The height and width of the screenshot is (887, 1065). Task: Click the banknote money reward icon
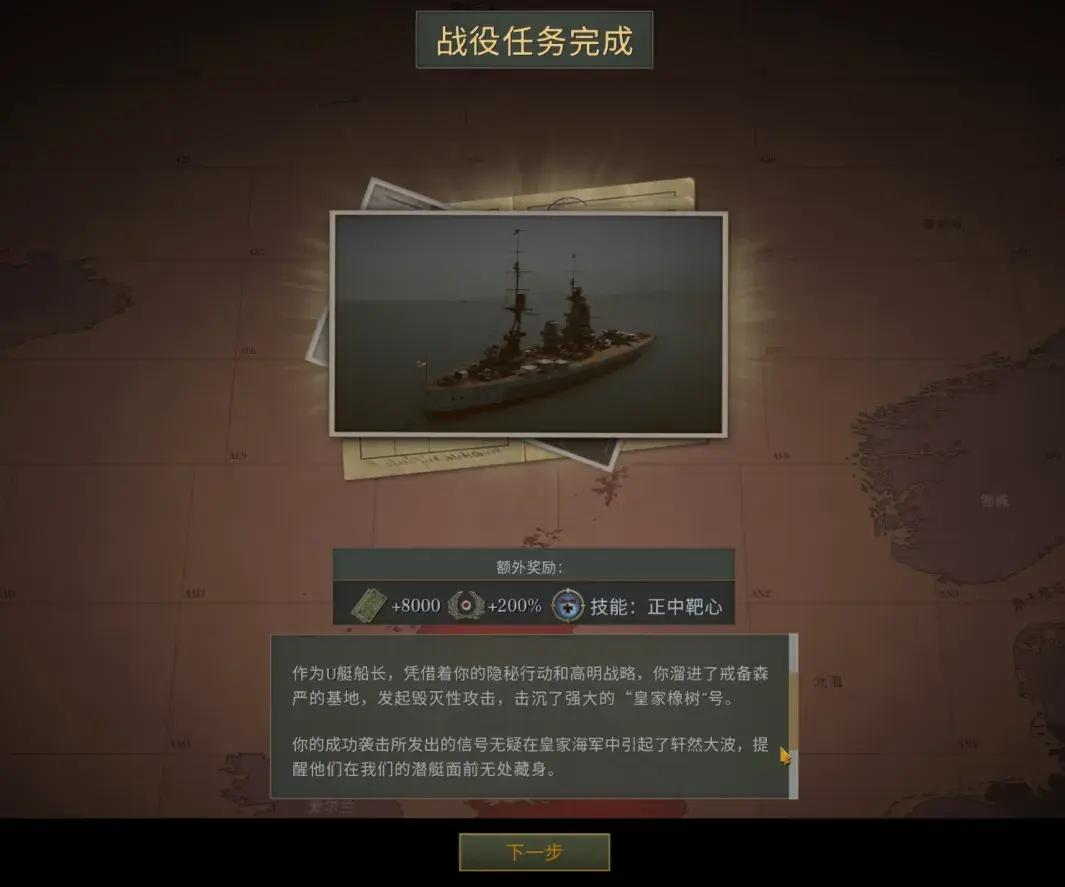point(369,605)
